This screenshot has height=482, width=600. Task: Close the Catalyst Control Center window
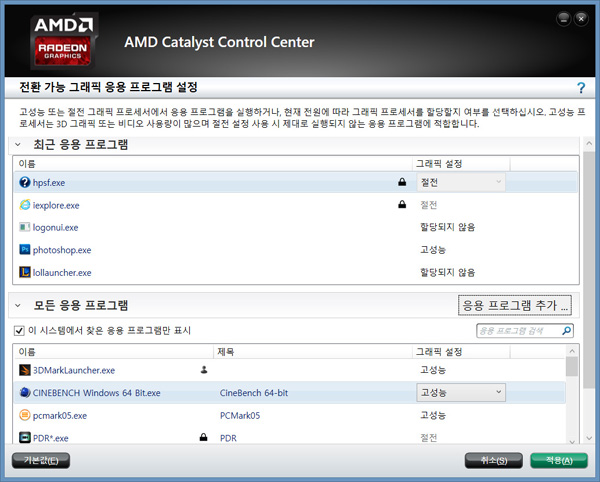click(x=581, y=19)
